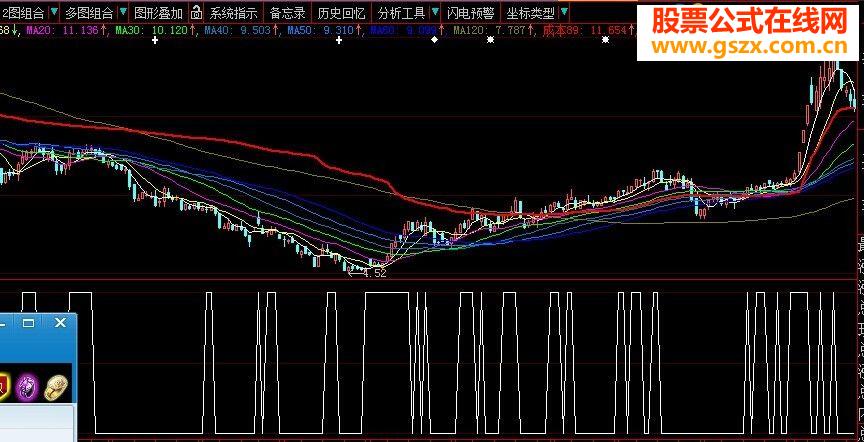This screenshot has height=442, width=864.
Task: Open the 2图组合 toolbar item
Action: (23, 12)
